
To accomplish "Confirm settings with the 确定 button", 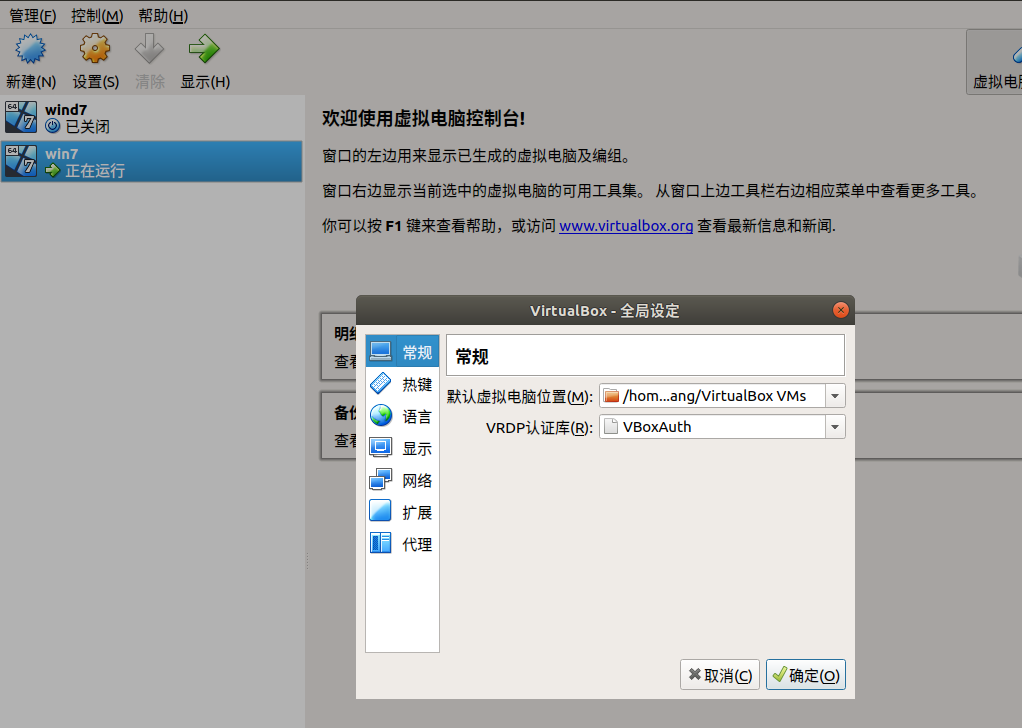I will tap(805, 674).
